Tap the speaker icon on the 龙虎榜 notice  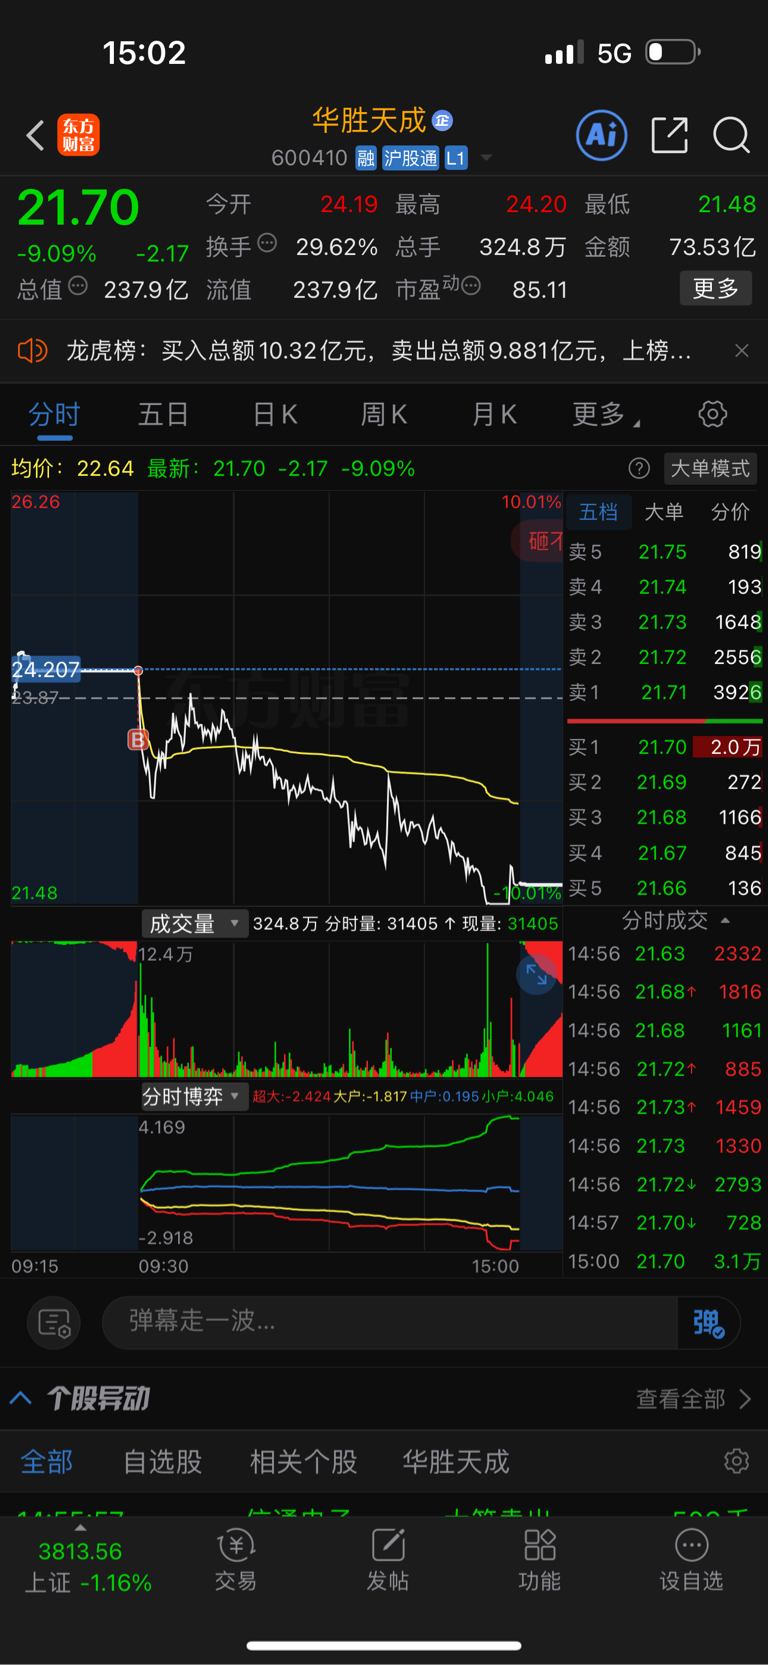pos(32,350)
